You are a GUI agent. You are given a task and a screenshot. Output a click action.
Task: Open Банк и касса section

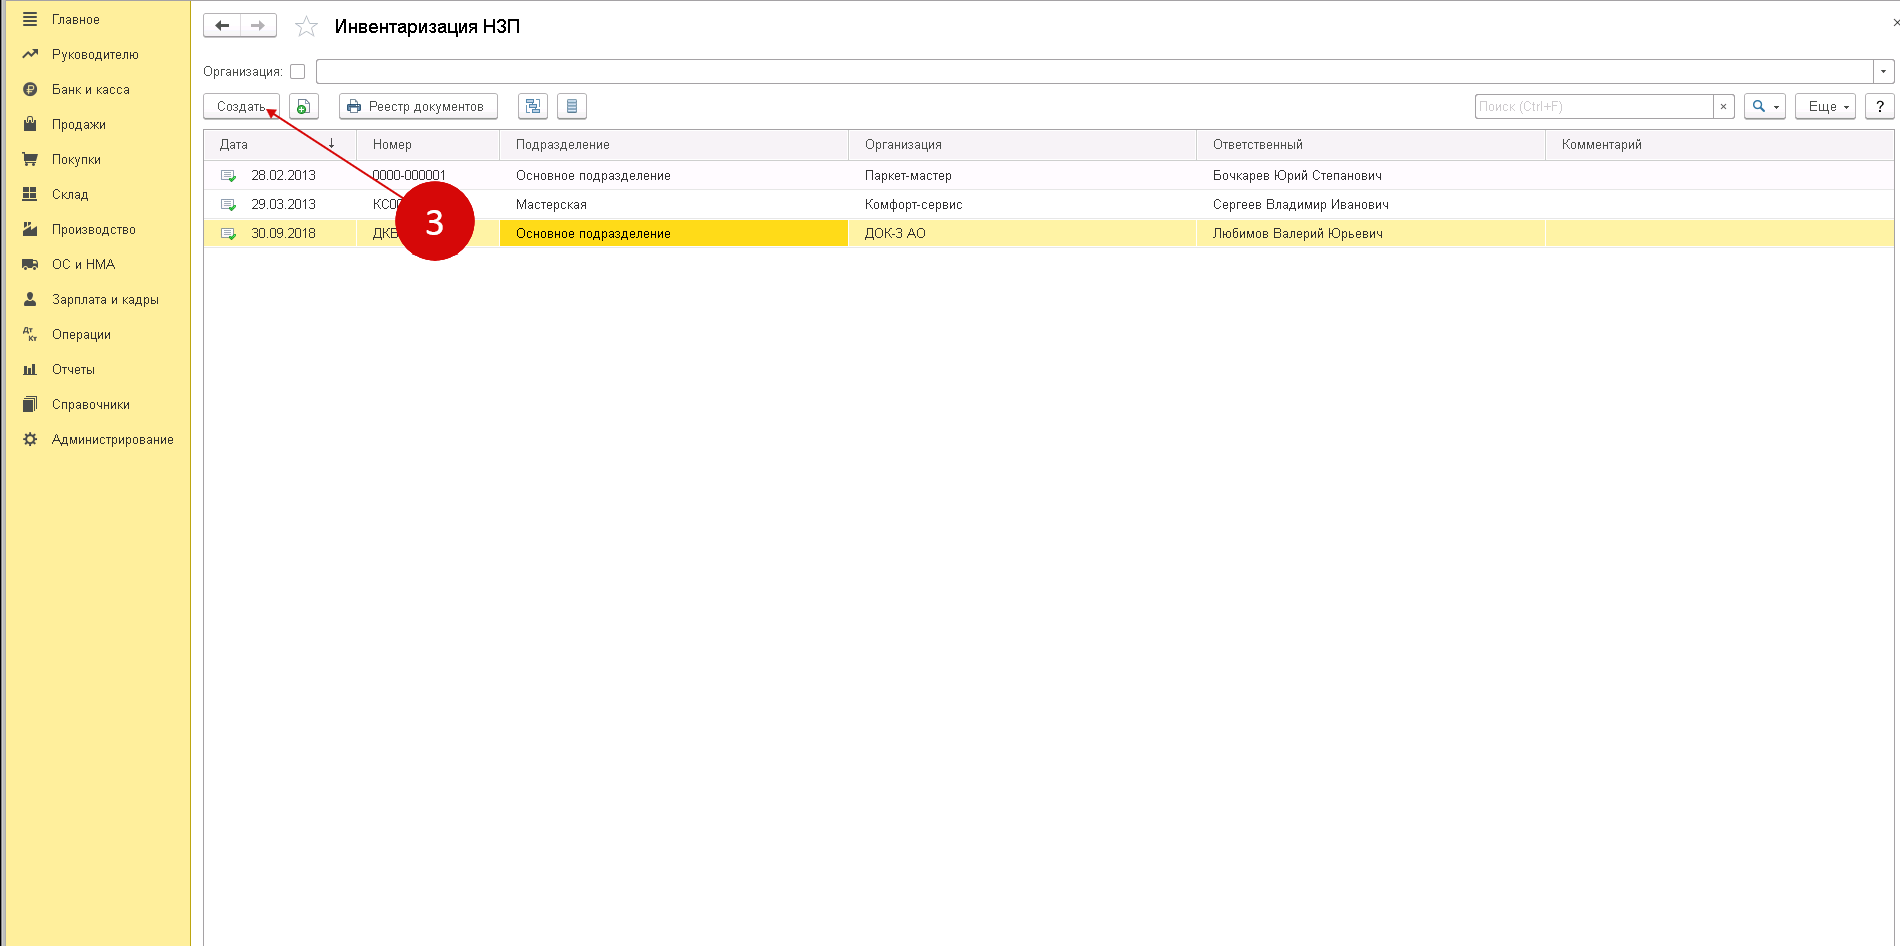point(90,90)
